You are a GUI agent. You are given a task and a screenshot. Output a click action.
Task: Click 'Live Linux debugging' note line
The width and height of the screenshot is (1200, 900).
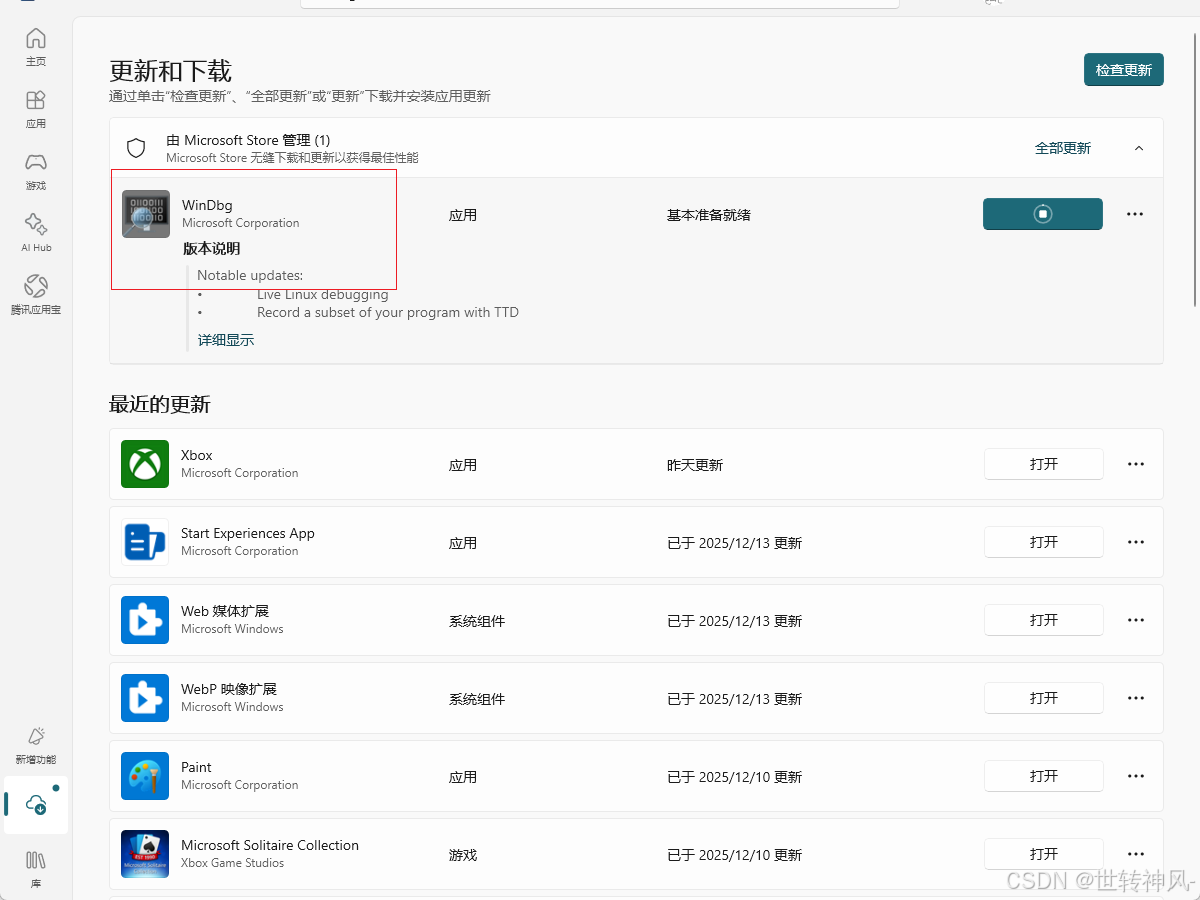tap(323, 294)
